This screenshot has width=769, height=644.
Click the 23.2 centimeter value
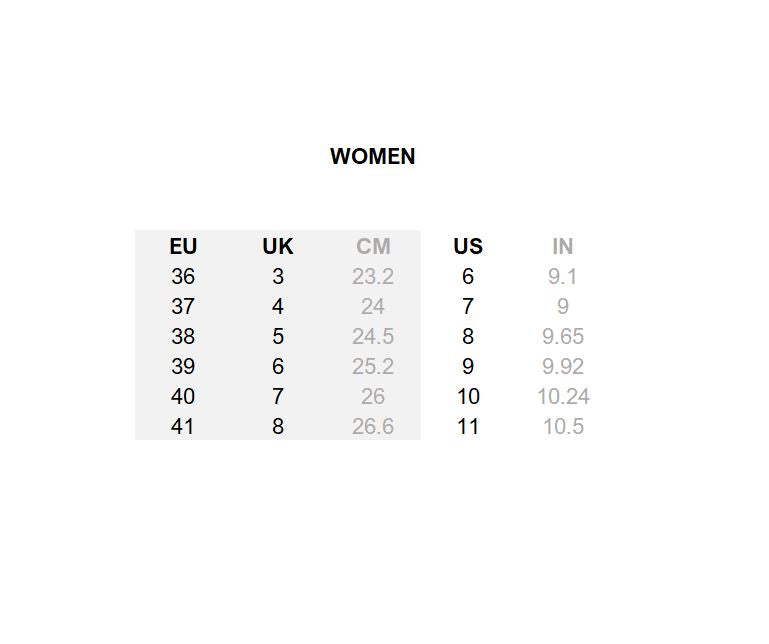coord(373,276)
